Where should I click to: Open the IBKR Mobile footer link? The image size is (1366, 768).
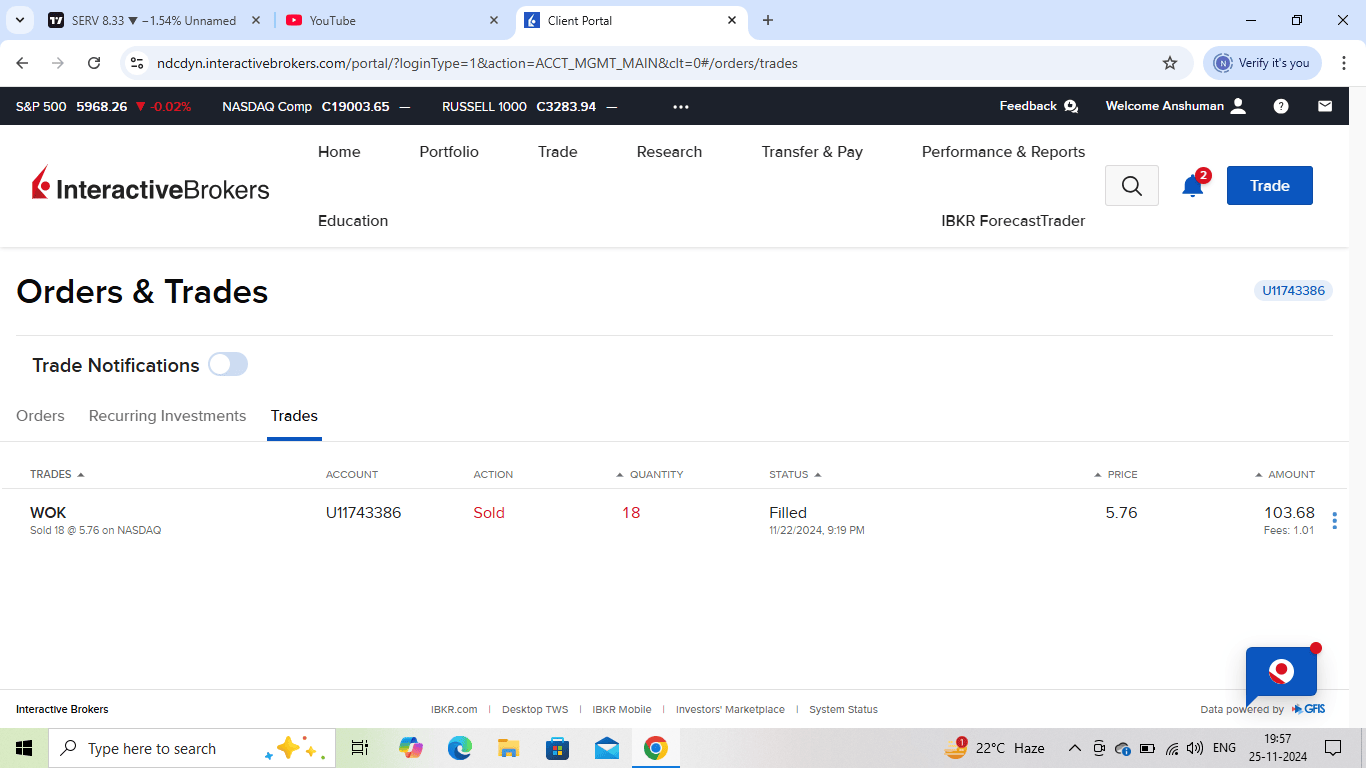coord(622,710)
